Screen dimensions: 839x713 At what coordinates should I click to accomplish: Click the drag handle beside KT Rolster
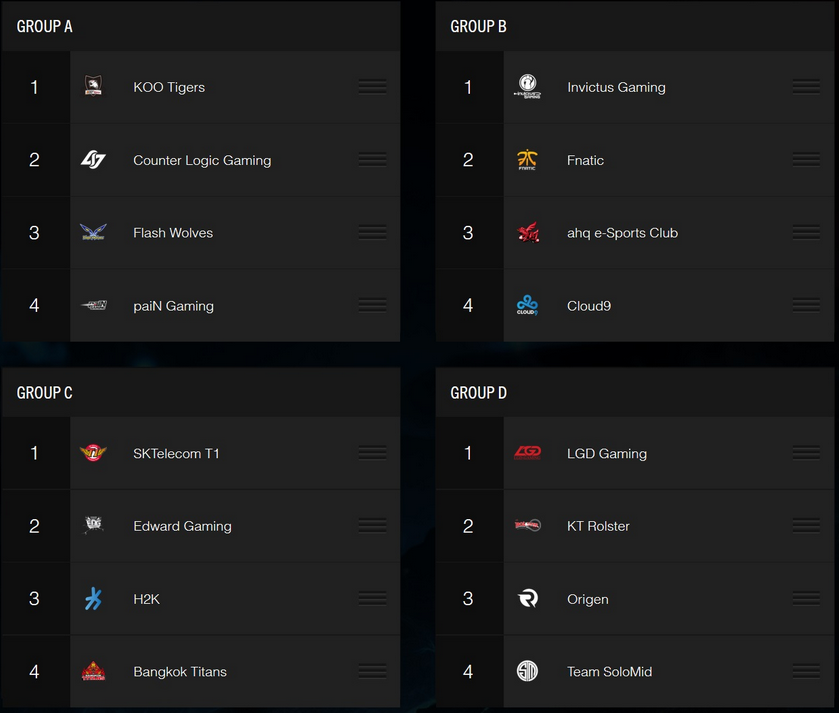(x=806, y=526)
